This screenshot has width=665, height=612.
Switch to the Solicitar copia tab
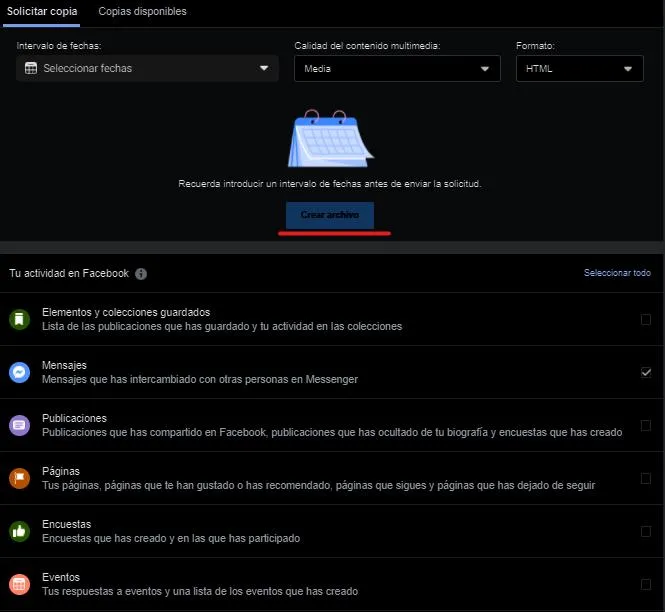click(x=42, y=11)
